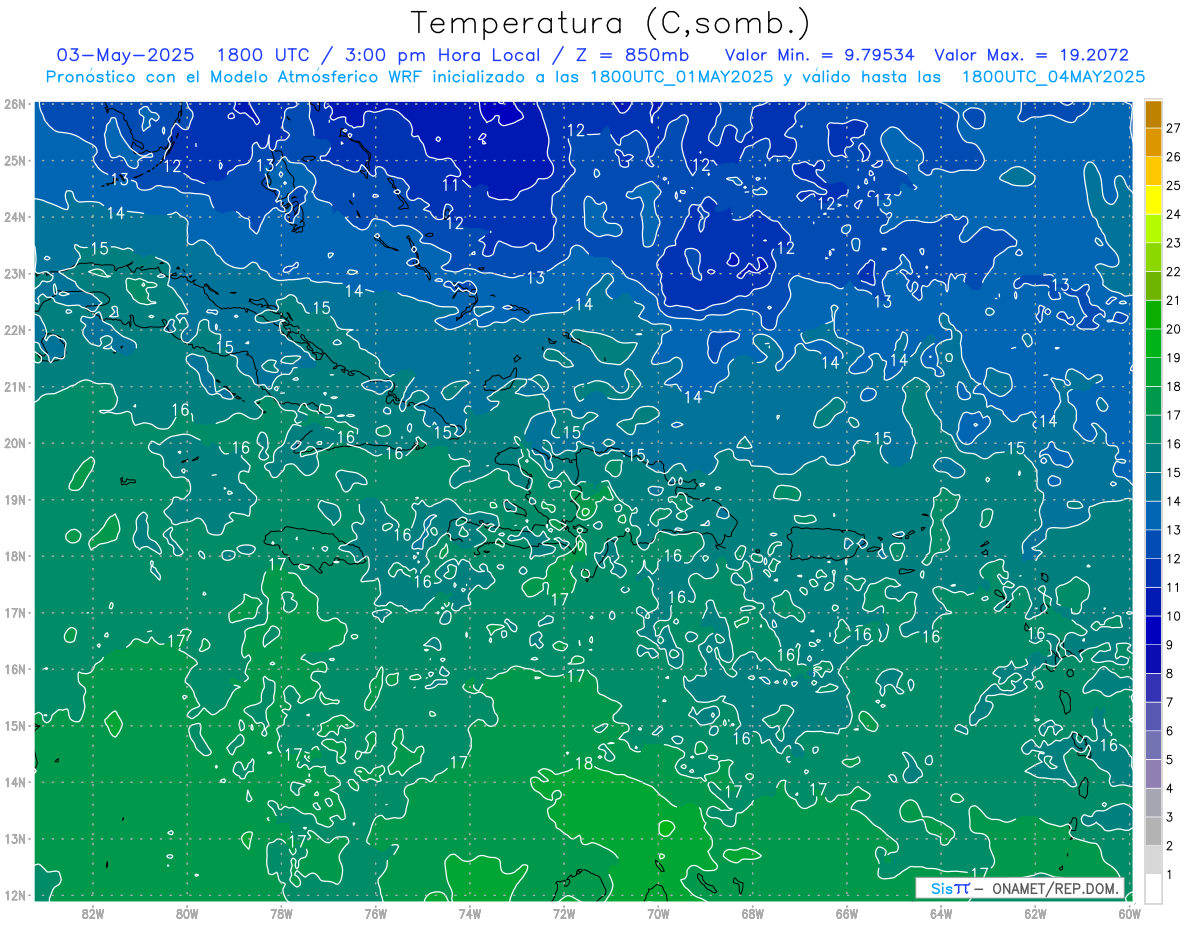This screenshot has height=927, width=1200.
Task: Click the longitude label "78W"
Action: pos(281,913)
